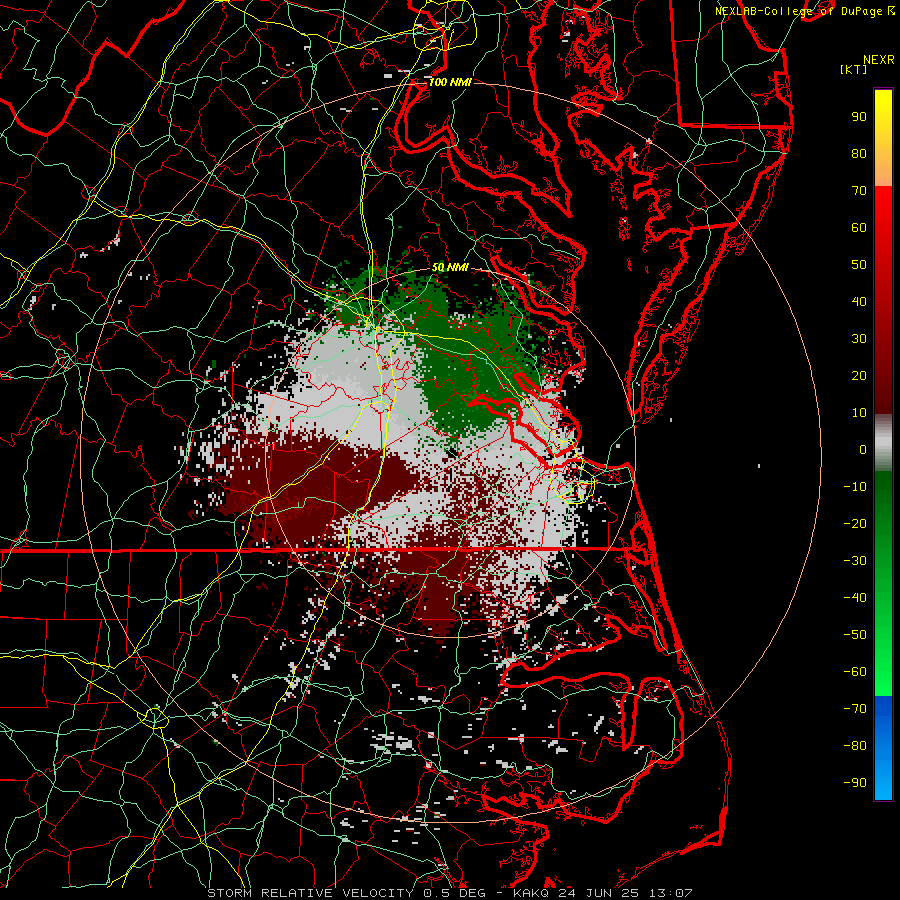
Task: Click the gray zero-velocity segment of the color bar
Action: tap(883, 443)
